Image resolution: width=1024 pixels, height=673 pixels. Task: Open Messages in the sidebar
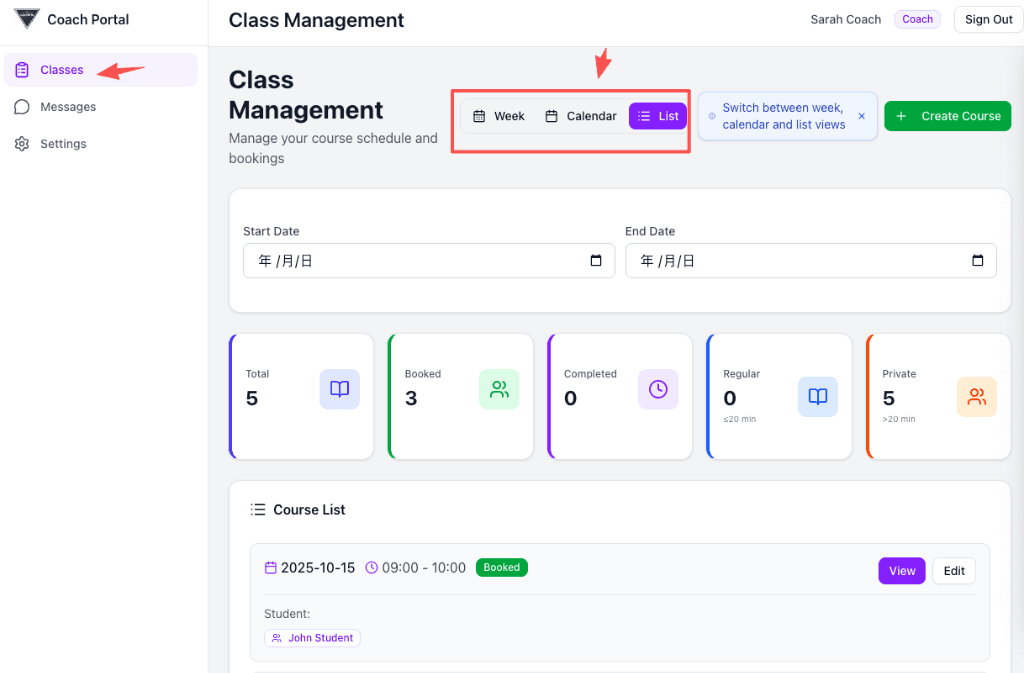tap(68, 107)
